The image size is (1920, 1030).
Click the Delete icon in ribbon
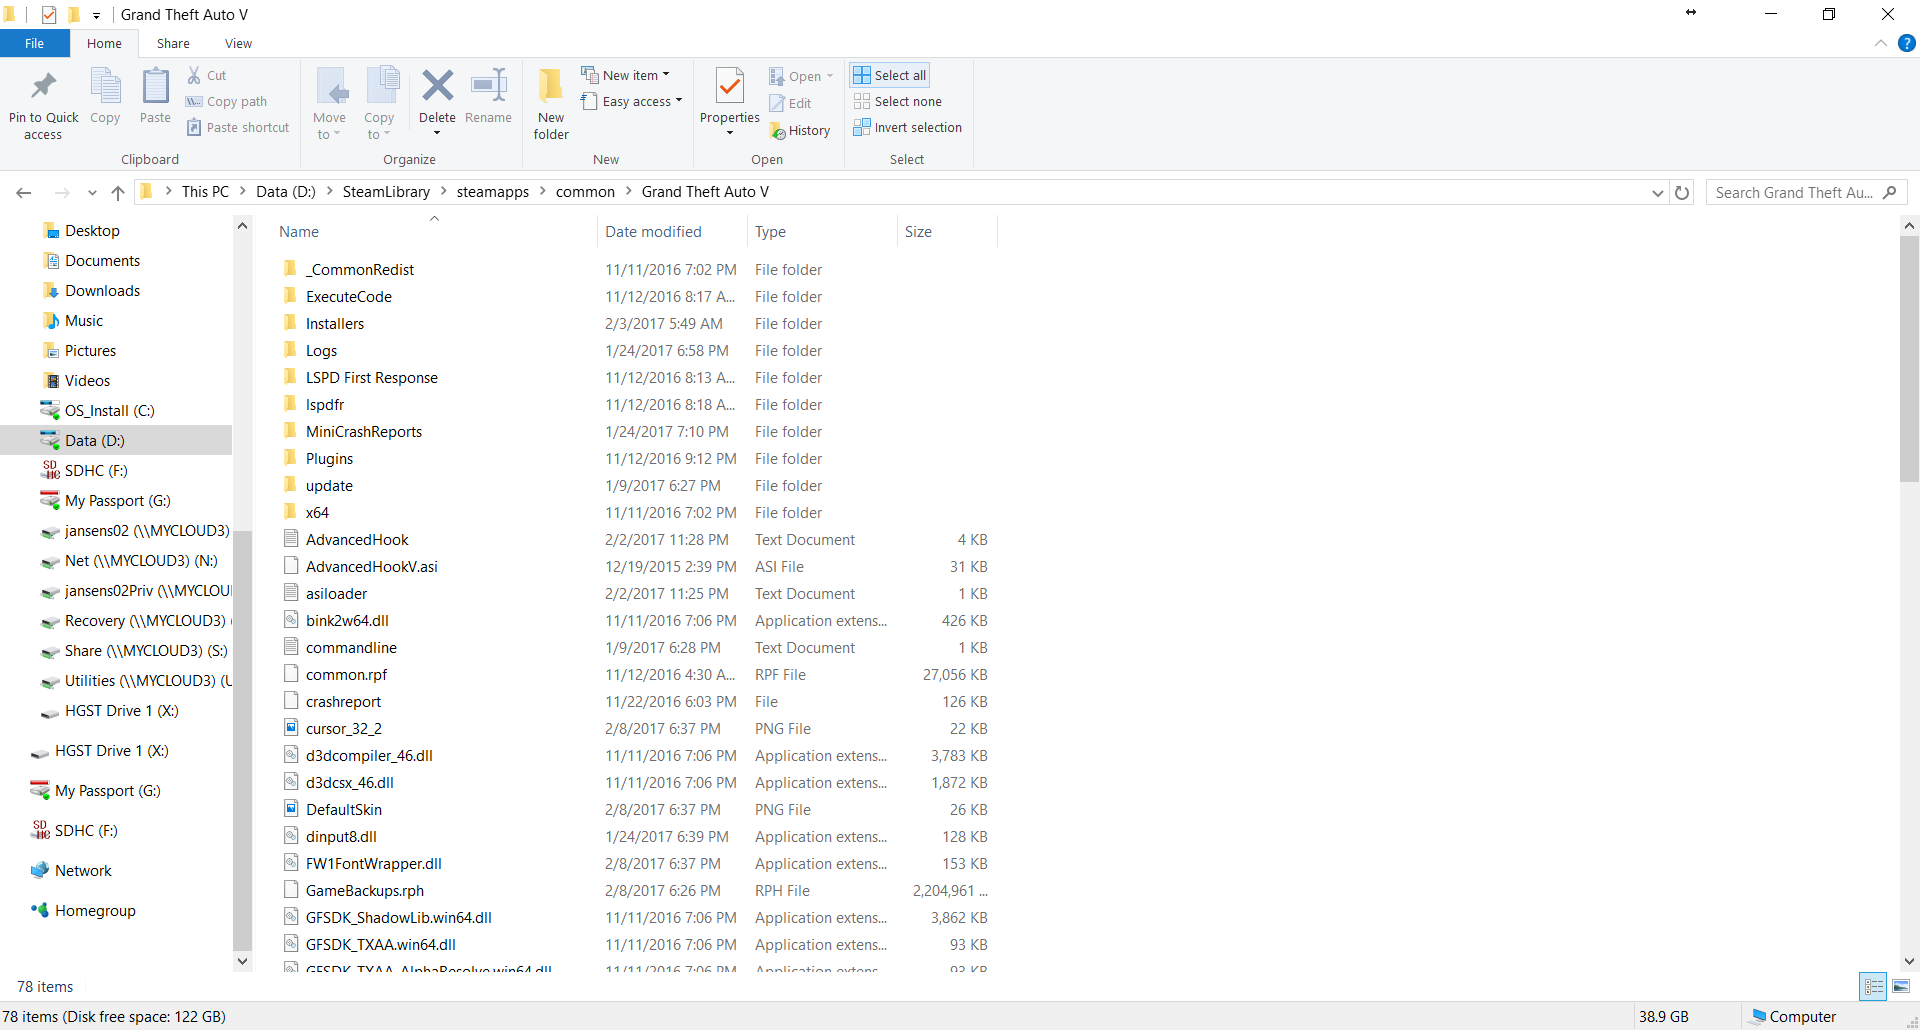[437, 88]
